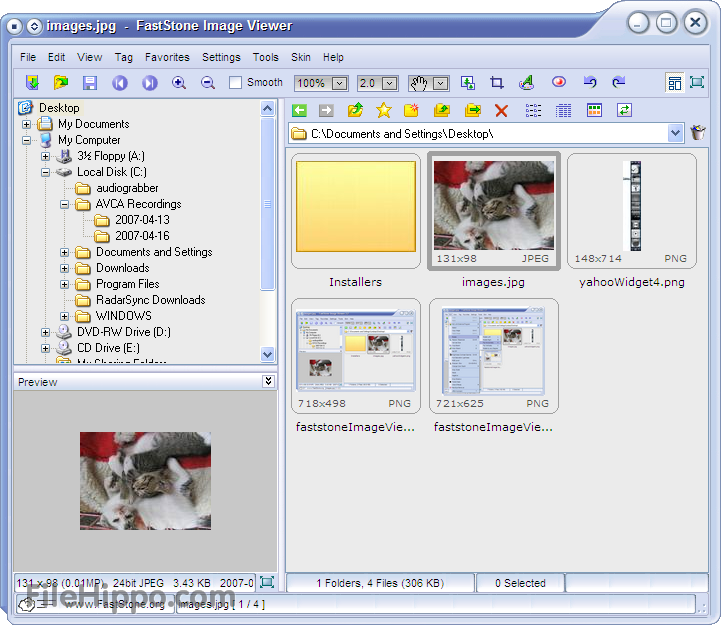Select RadarSync Downloads folder
The width and height of the screenshot is (721, 625).
coord(151,300)
